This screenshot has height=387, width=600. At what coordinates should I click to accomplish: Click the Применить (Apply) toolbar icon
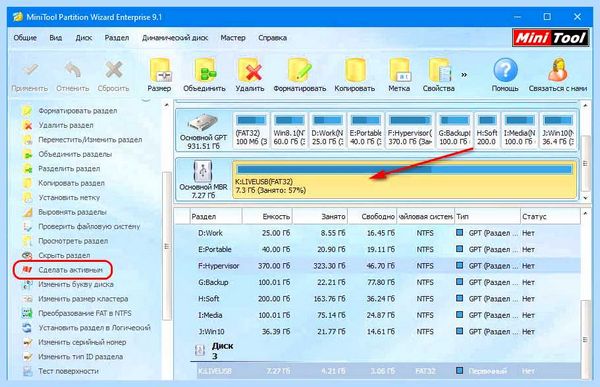30,76
